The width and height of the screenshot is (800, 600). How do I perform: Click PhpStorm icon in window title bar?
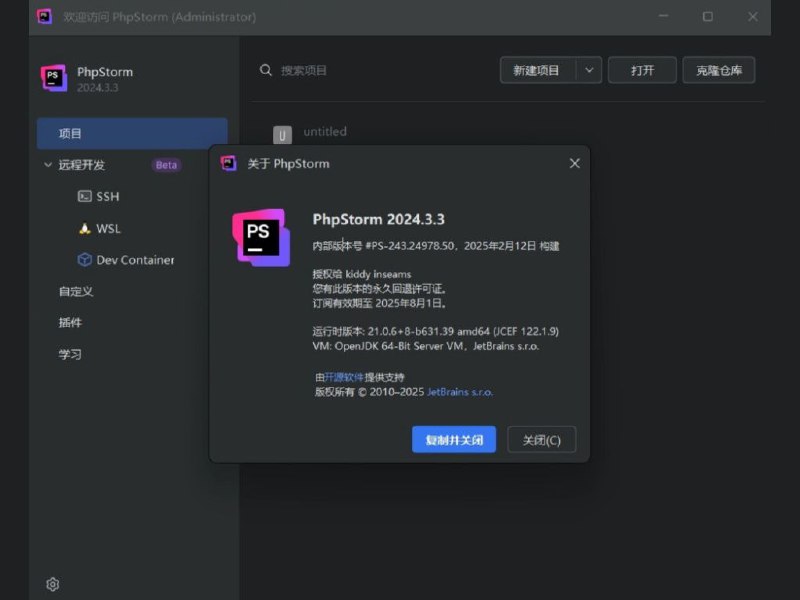[x=44, y=16]
